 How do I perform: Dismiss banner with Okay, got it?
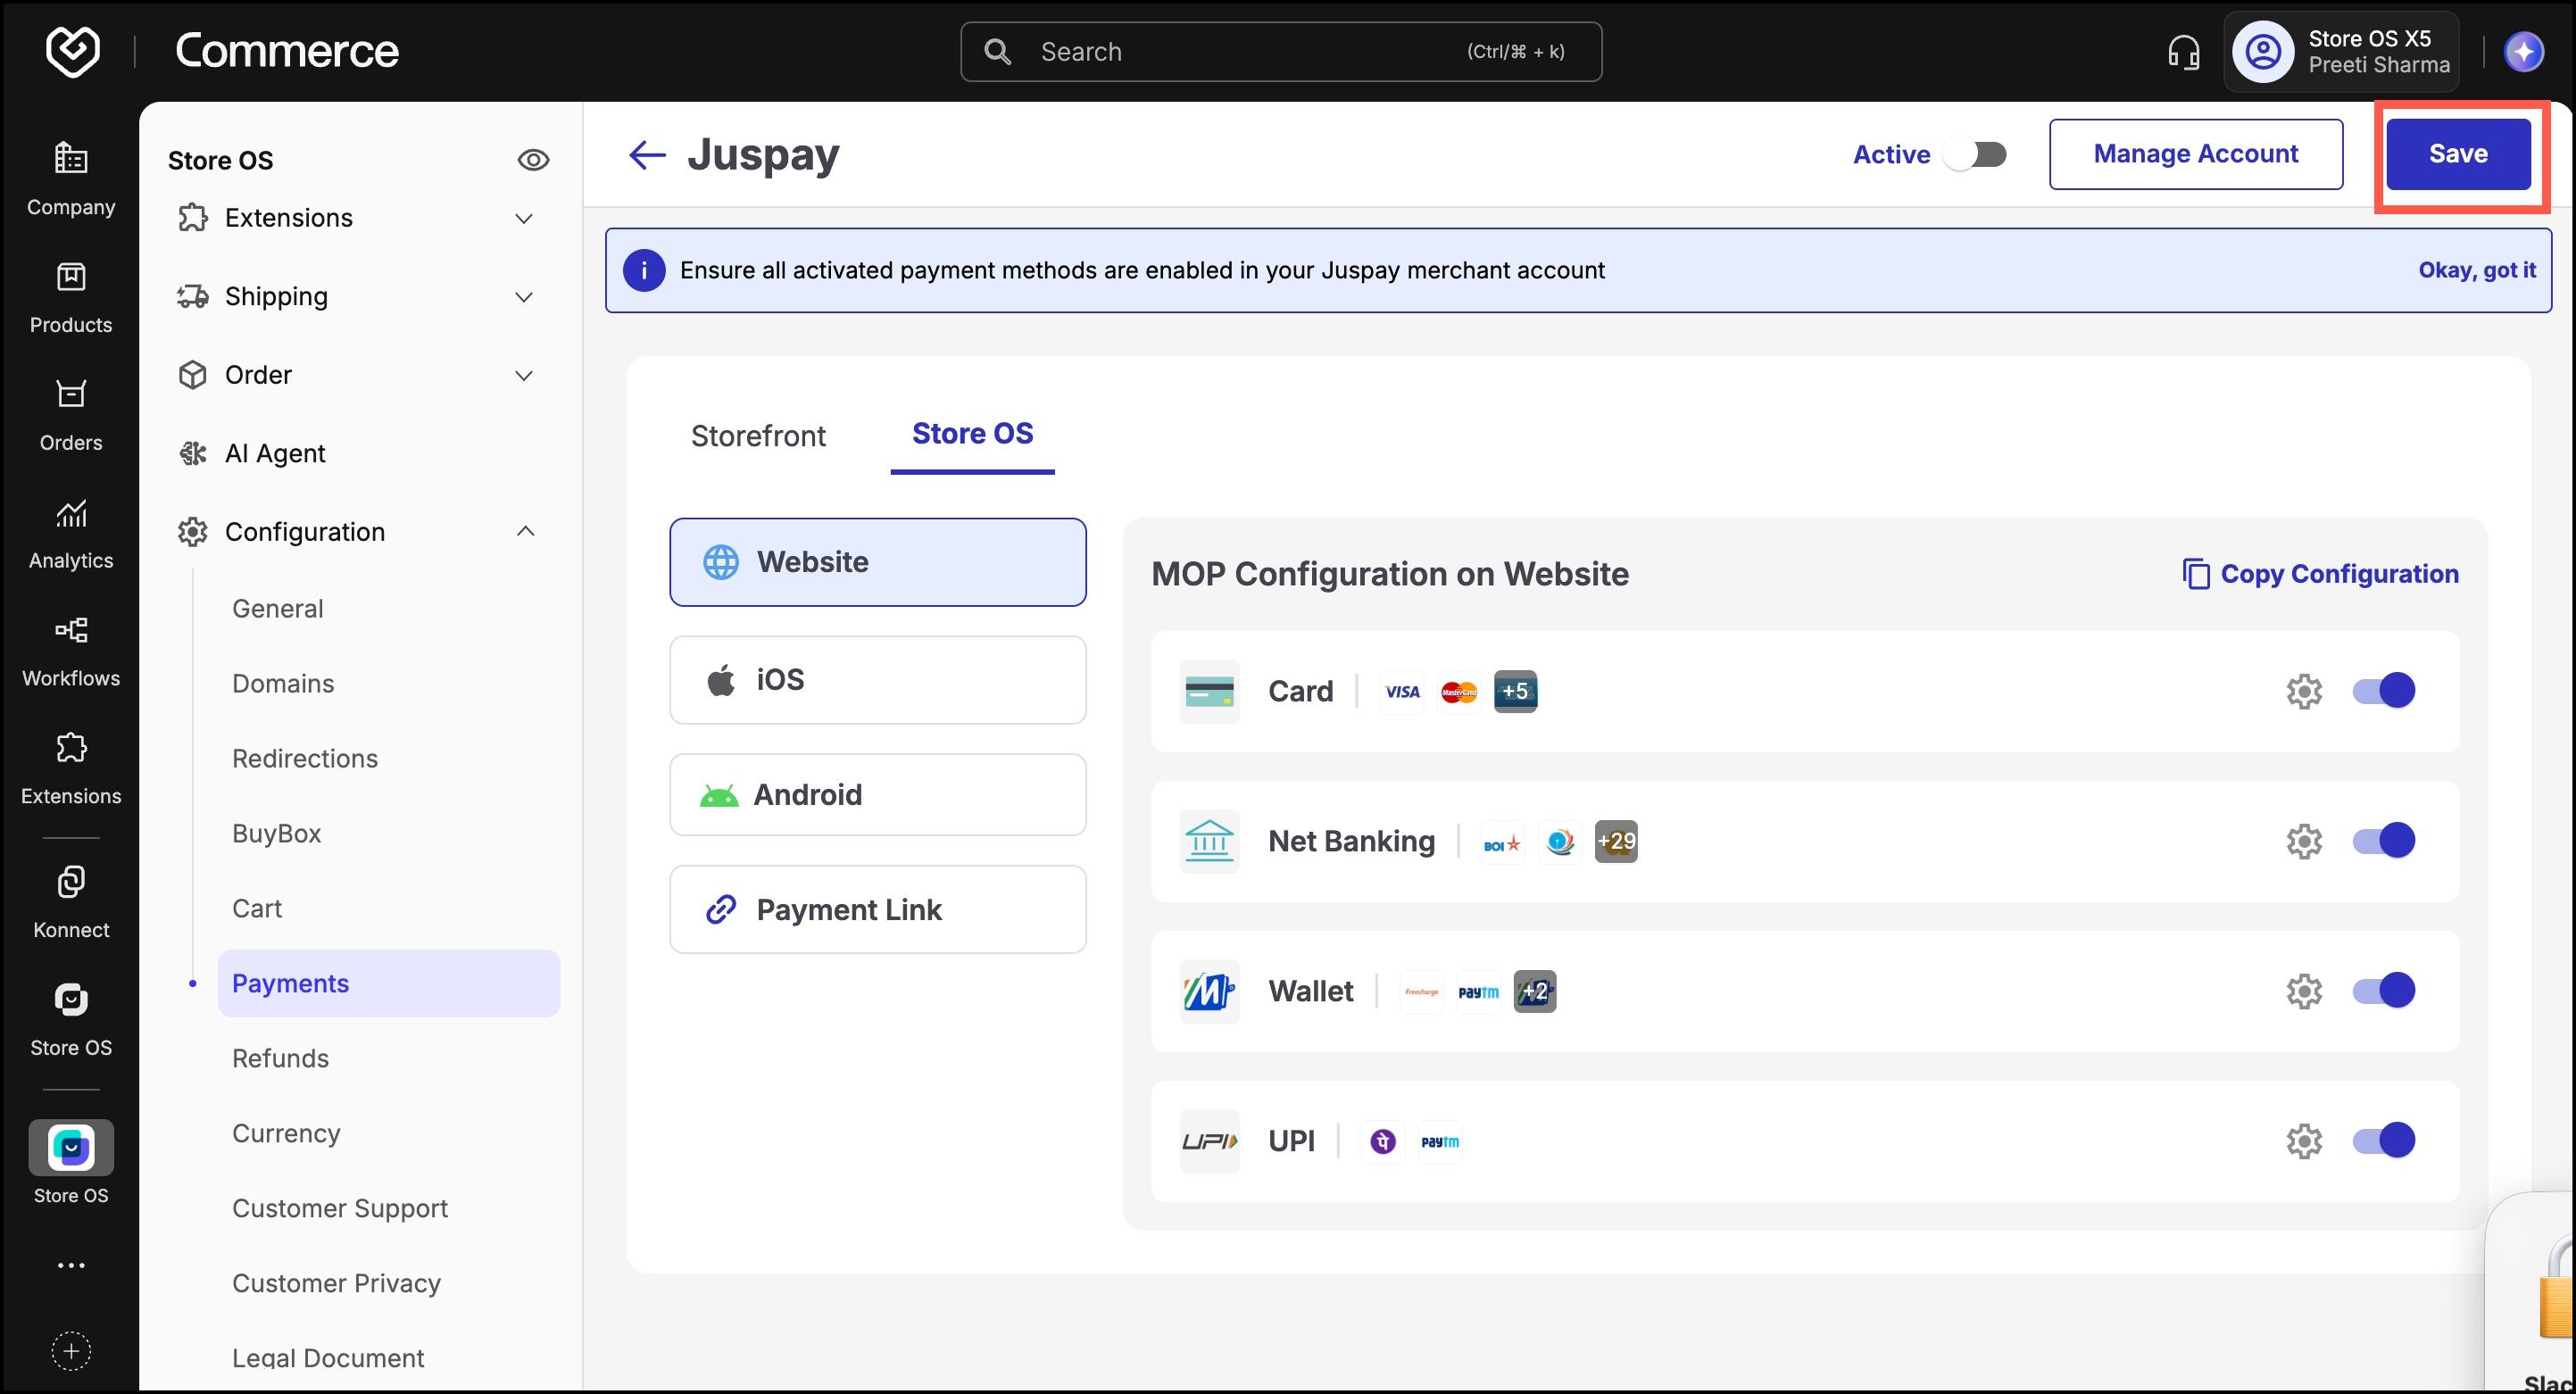(x=2477, y=270)
